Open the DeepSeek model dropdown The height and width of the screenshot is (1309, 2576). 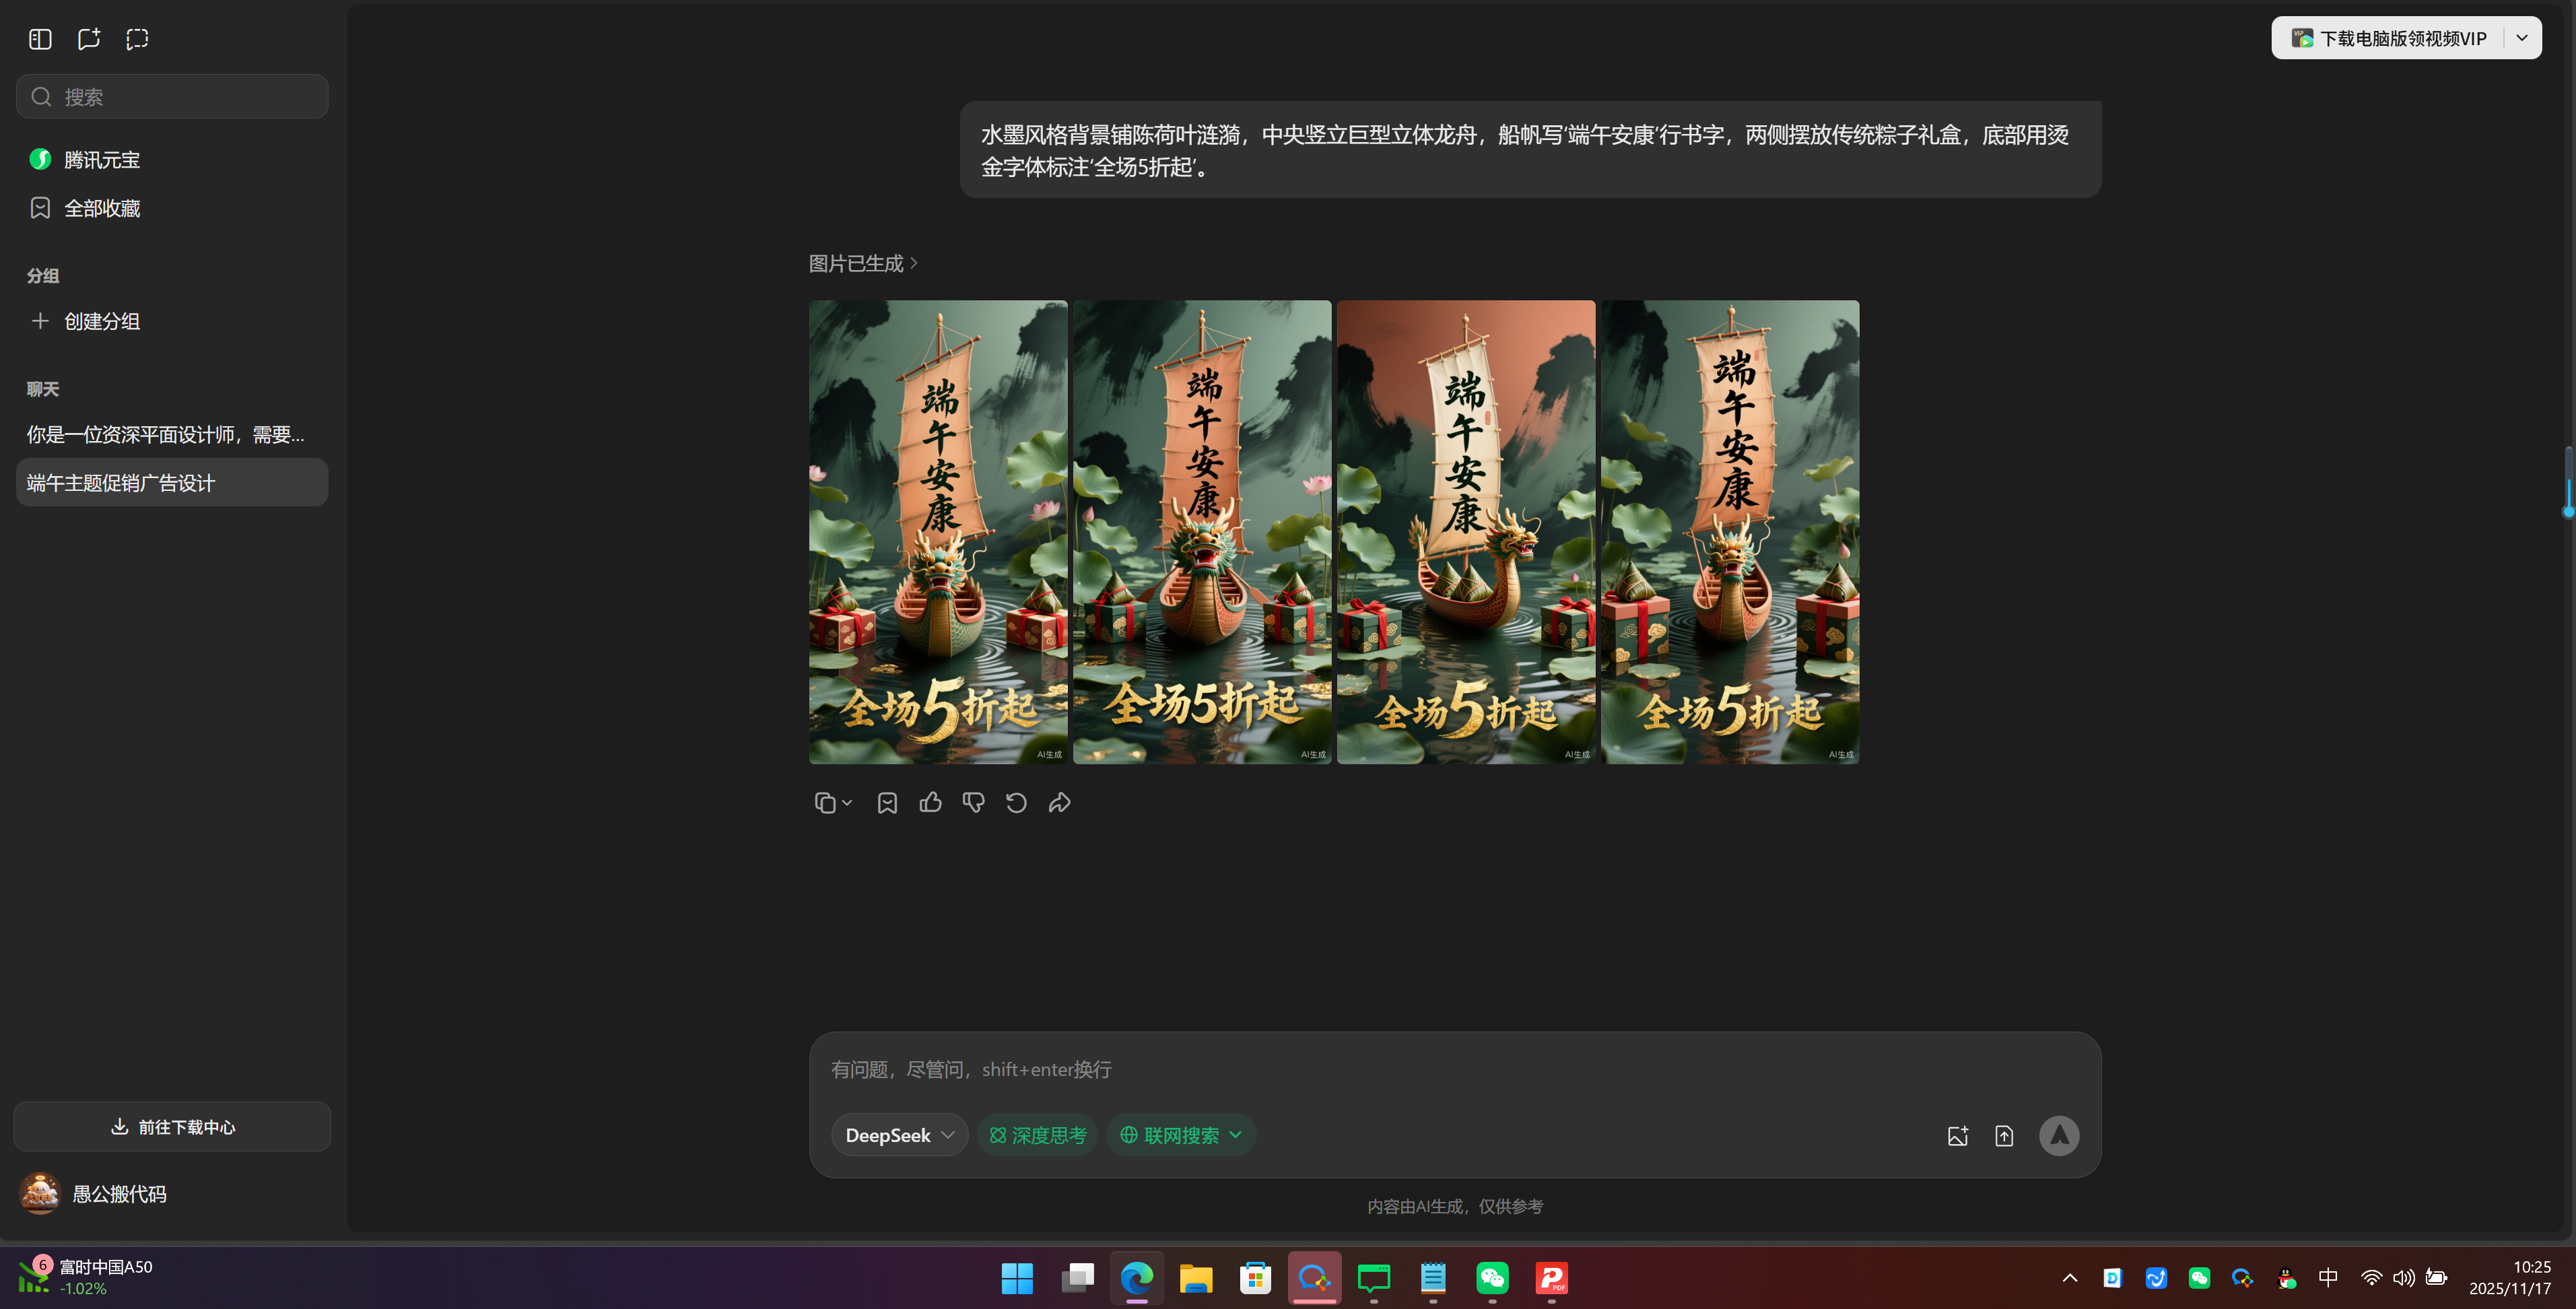click(x=898, y=1134)
